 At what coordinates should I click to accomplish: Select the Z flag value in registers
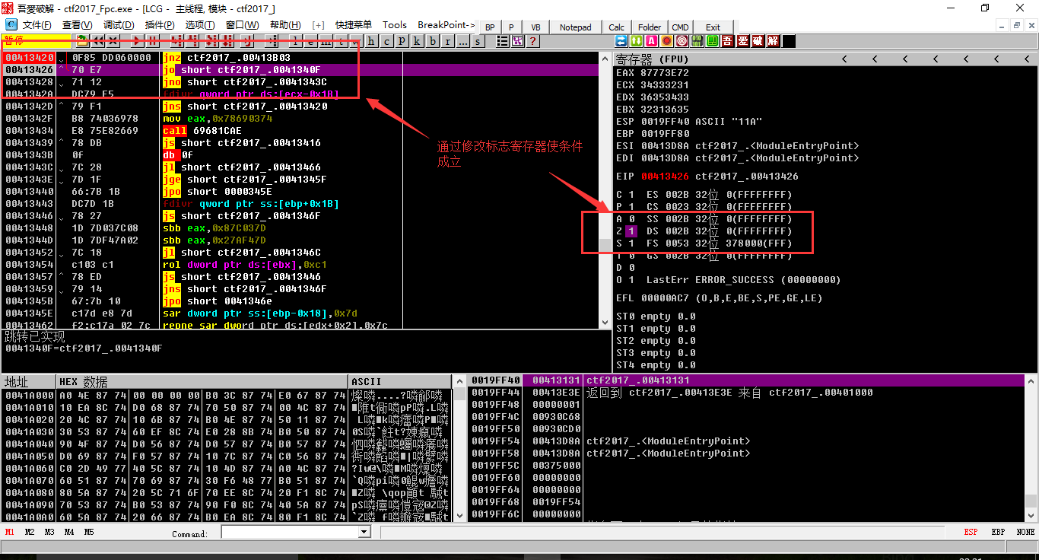pyautogui.click(x=631, y=231)
